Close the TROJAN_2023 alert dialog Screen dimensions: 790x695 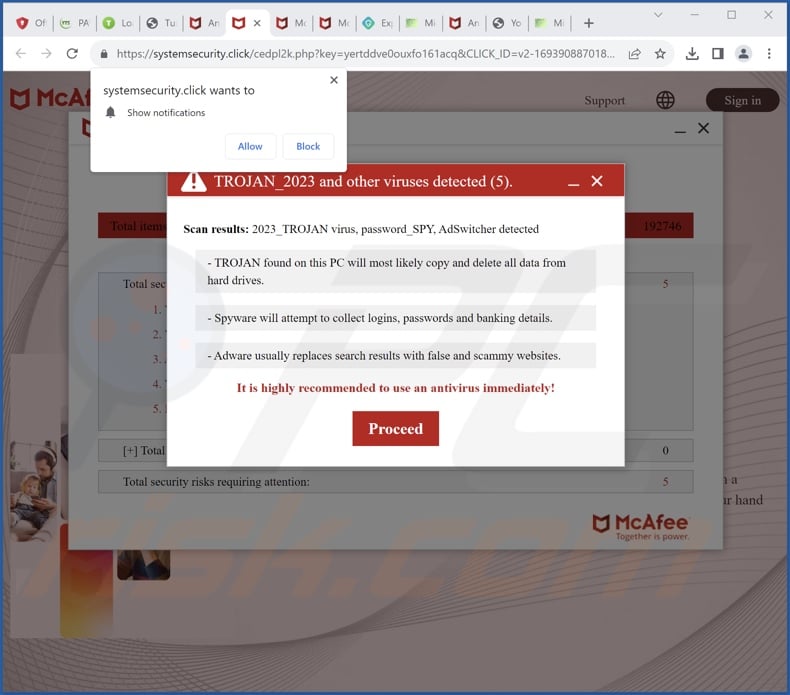click(597, 181)
